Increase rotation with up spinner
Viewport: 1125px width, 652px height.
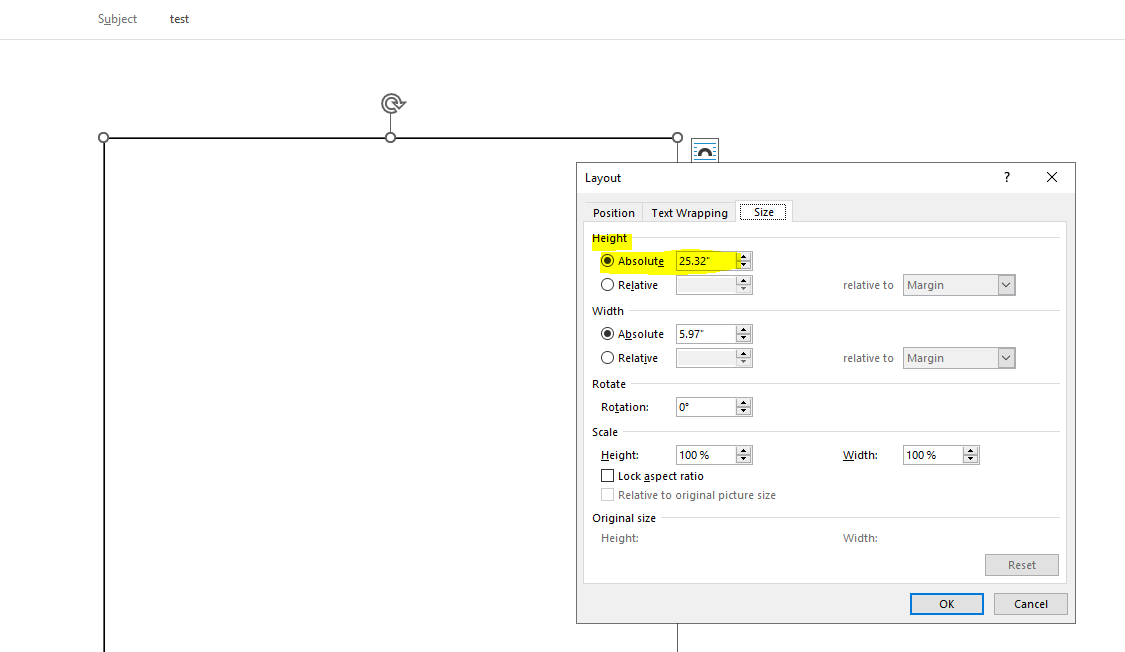pos(744,403)
